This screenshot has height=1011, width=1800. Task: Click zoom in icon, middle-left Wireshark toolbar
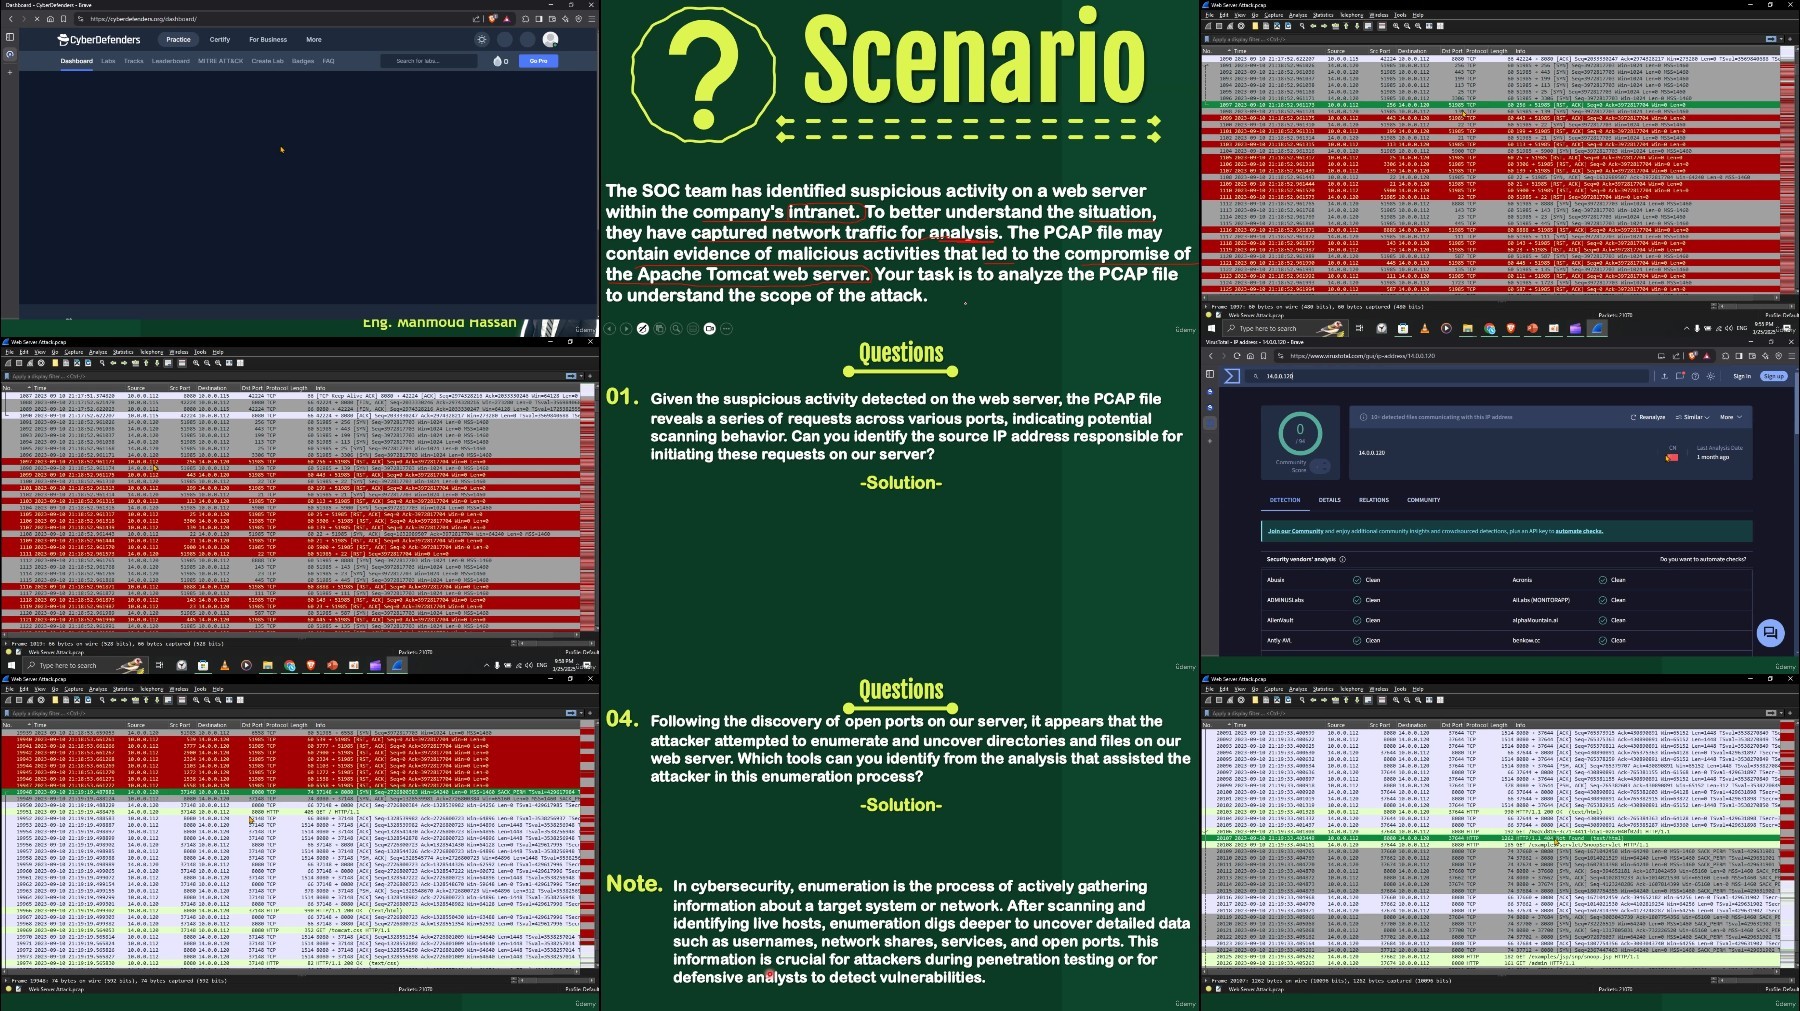tap(198, 363)
